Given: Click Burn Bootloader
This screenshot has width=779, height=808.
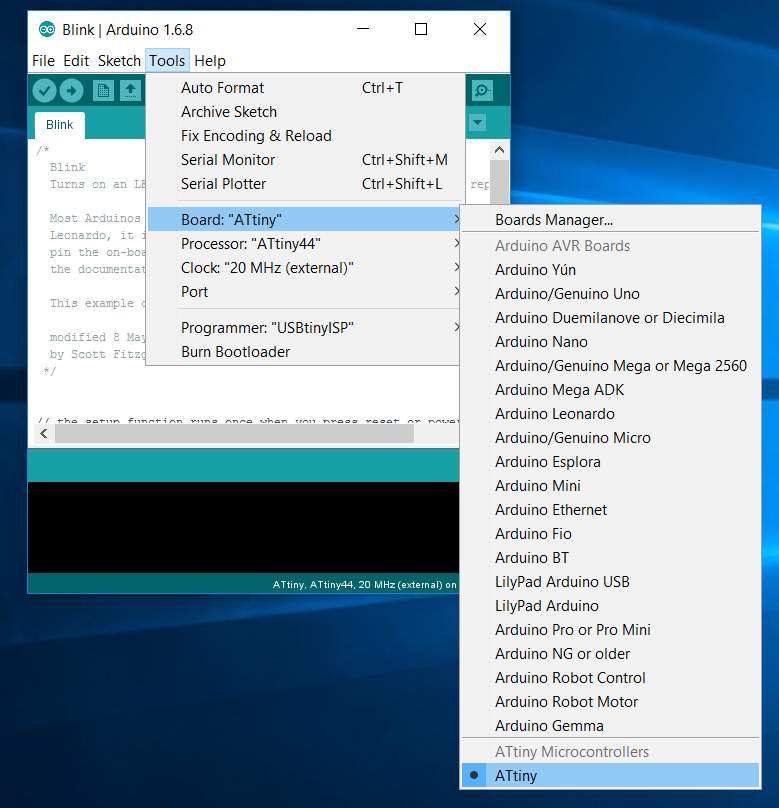Looking at the screenshot, I should tap(304, 352).
